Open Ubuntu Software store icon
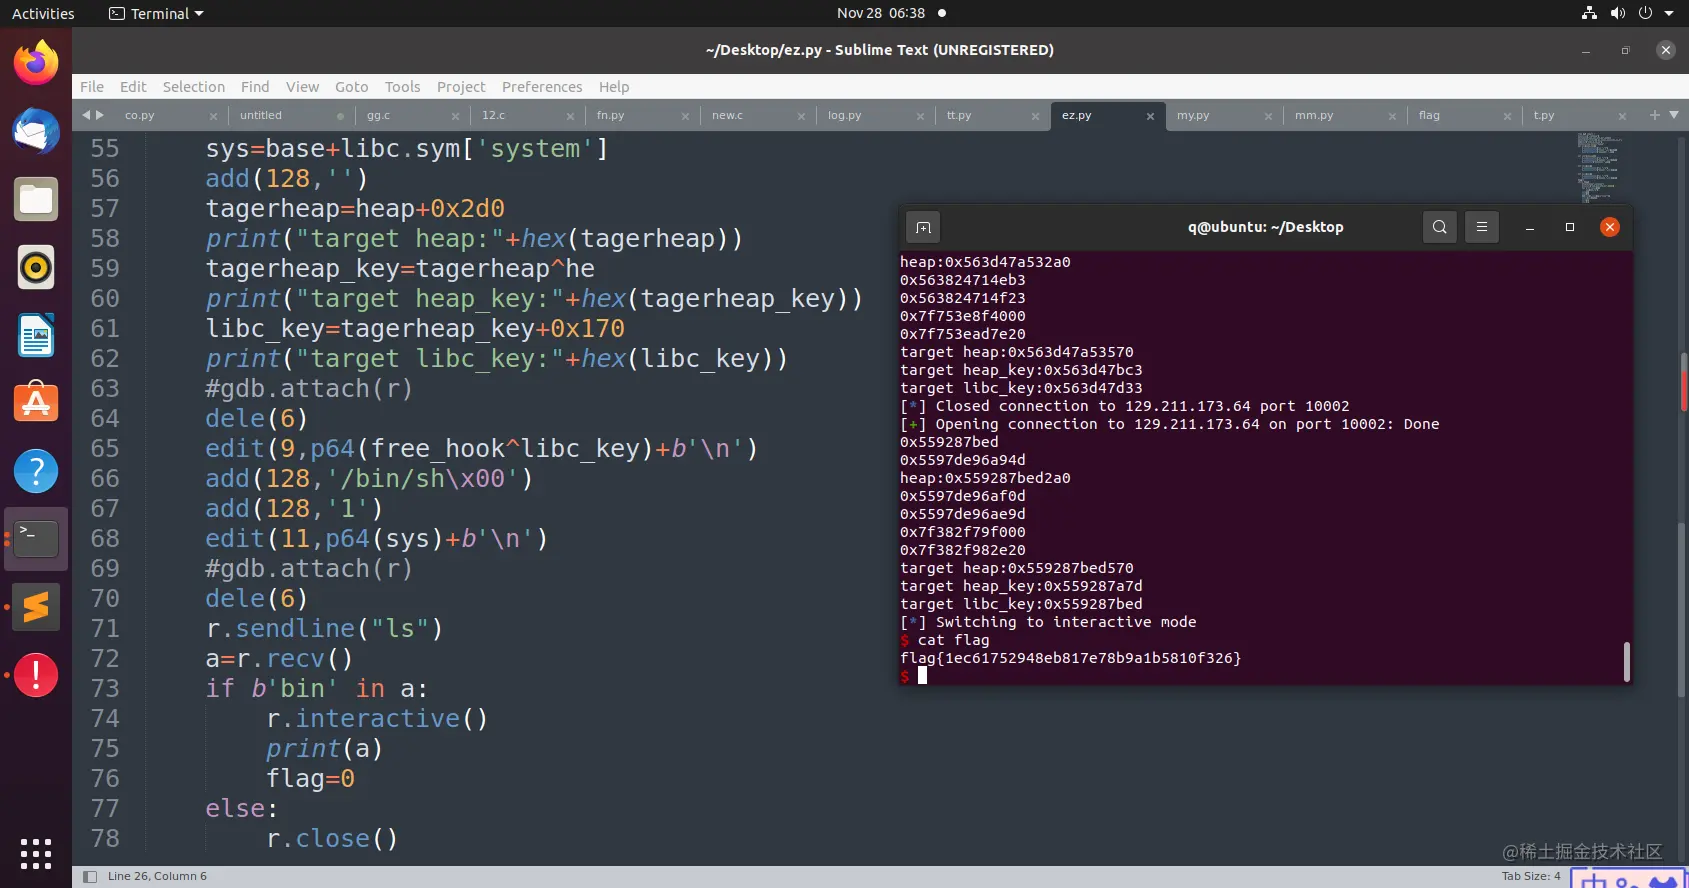Image resolution: width=1689 pixels, height=888 pixels. [36, 403]
